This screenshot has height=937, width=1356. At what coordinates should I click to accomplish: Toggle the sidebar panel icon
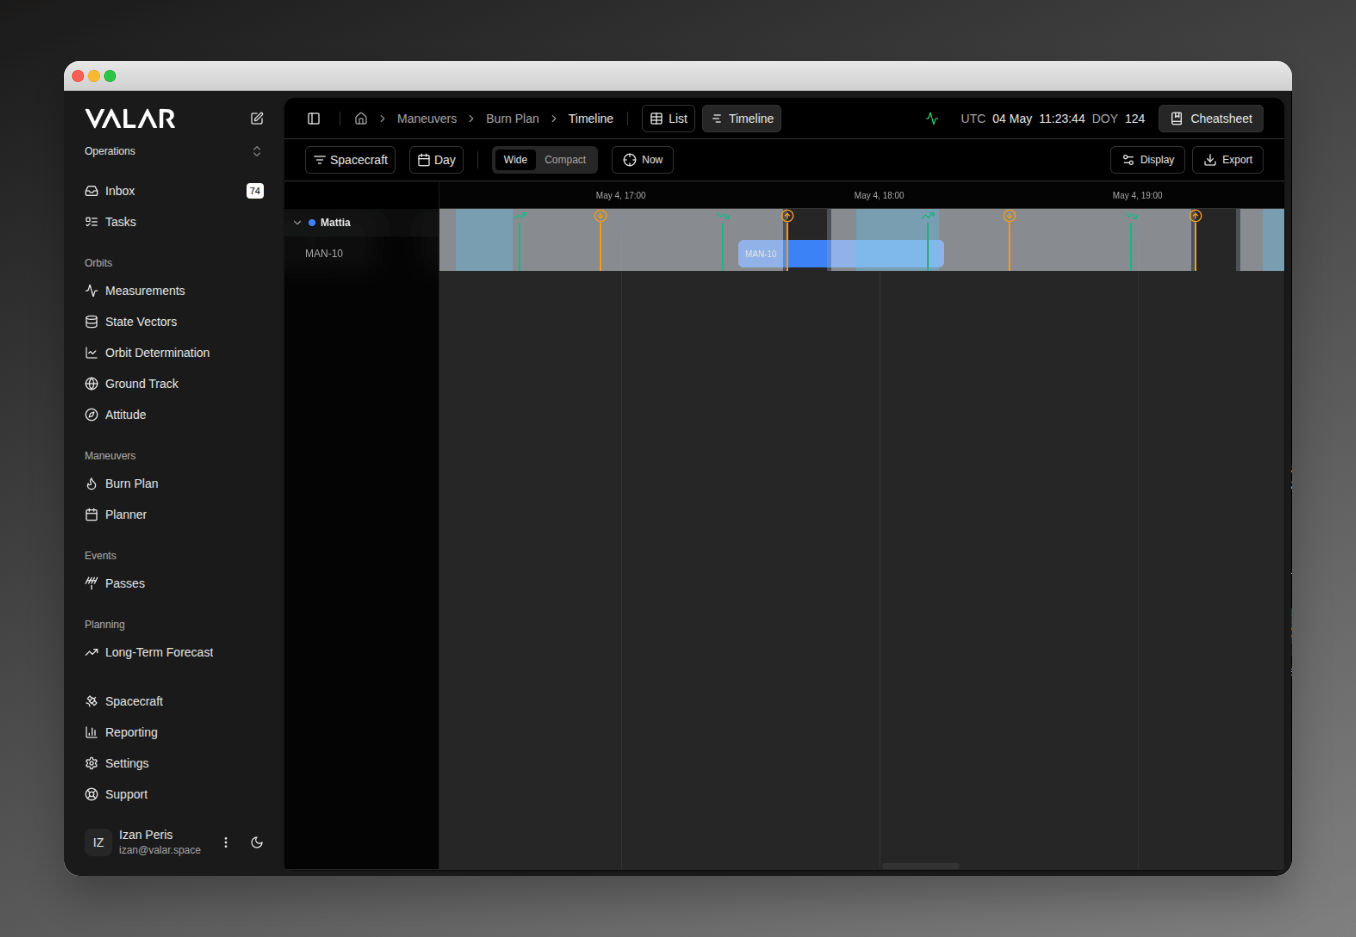coord(313,118)
